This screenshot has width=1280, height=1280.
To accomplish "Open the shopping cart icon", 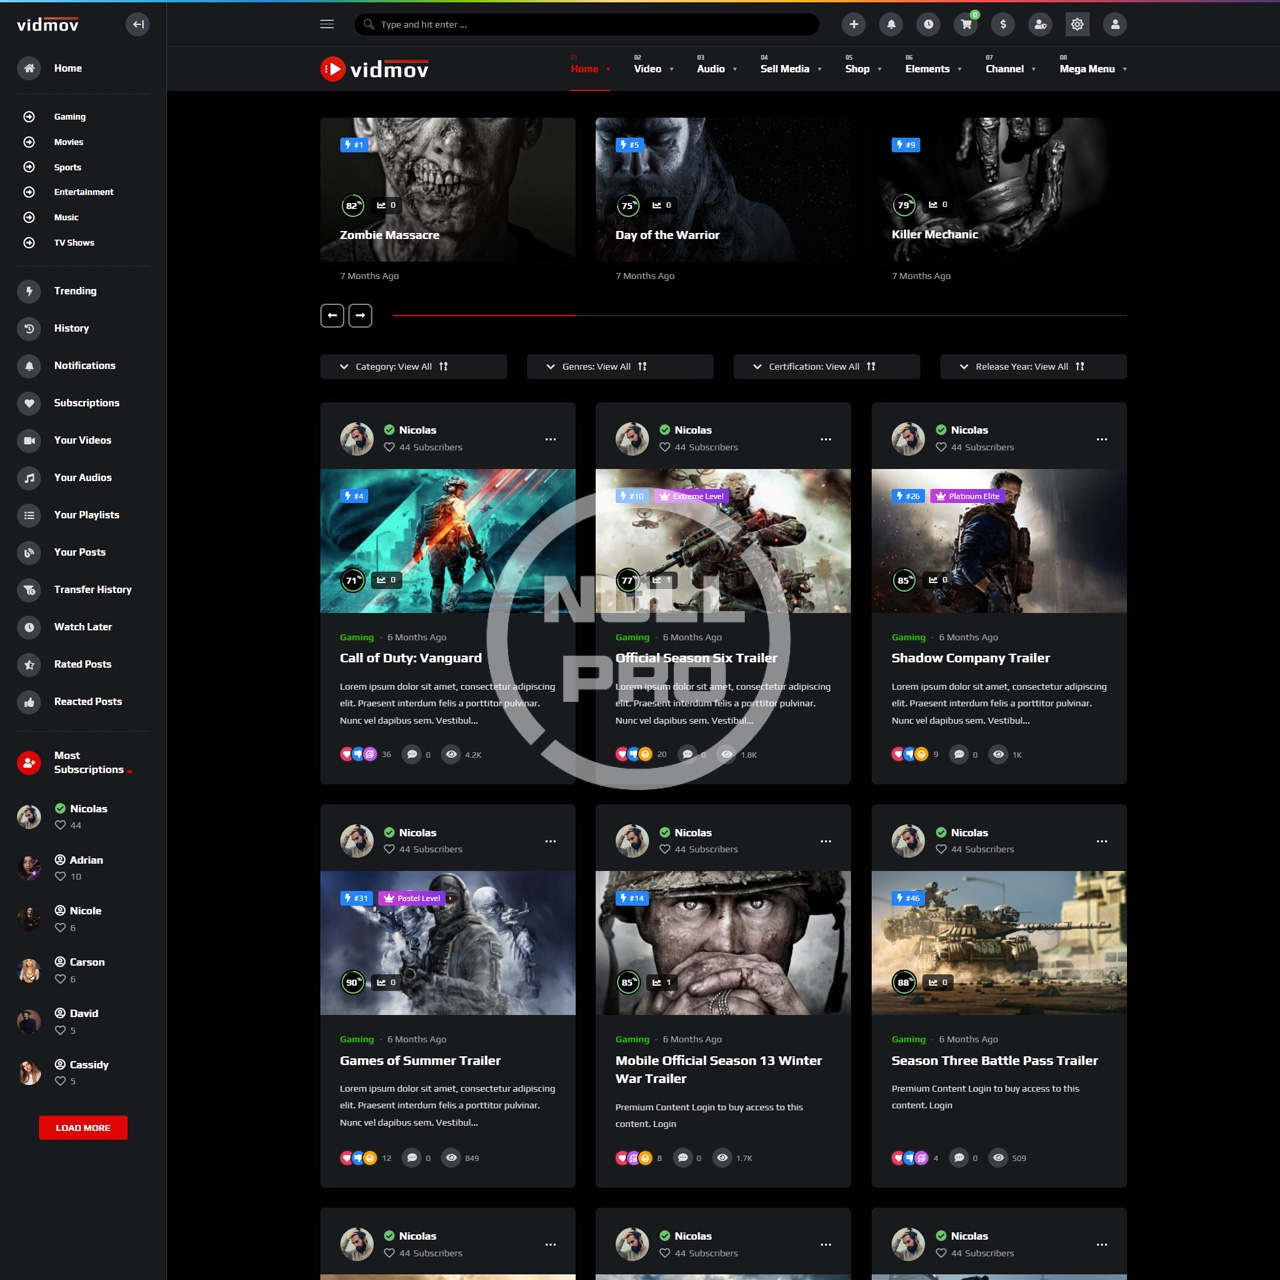I will pos(966,25).
